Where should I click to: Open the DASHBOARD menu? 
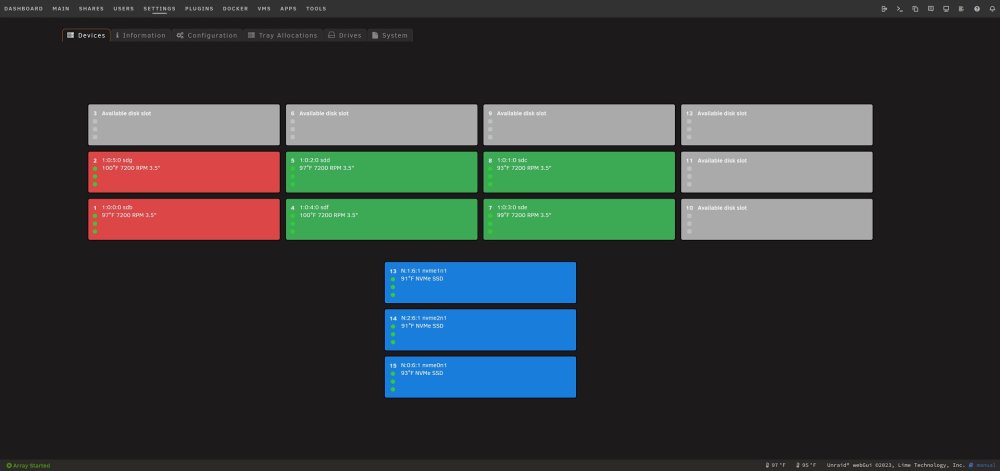24,9
